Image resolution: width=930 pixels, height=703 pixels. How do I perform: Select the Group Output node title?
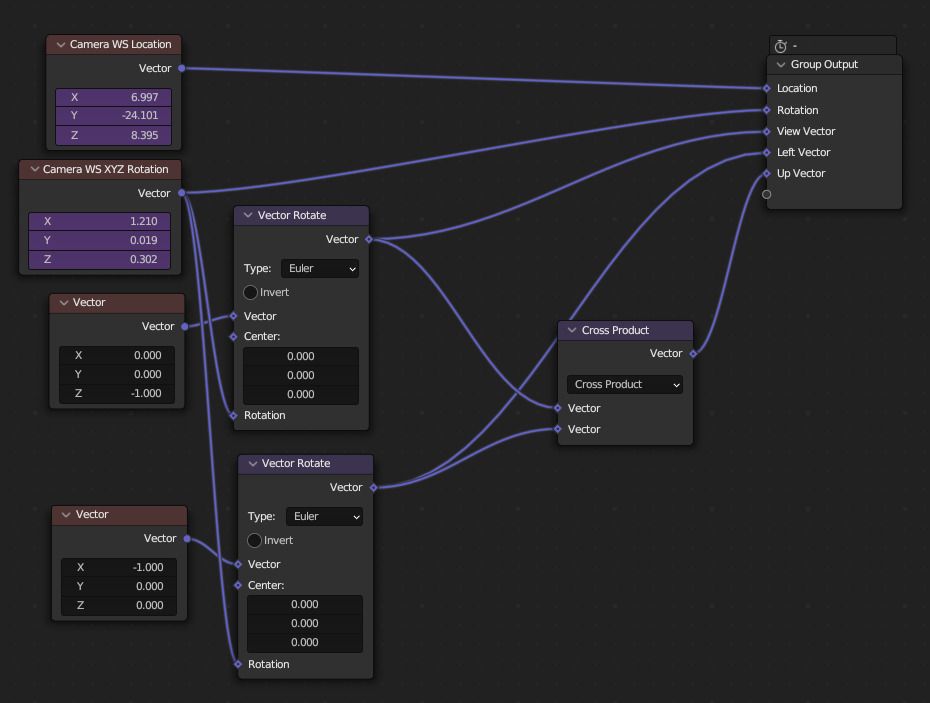point(824,65)
